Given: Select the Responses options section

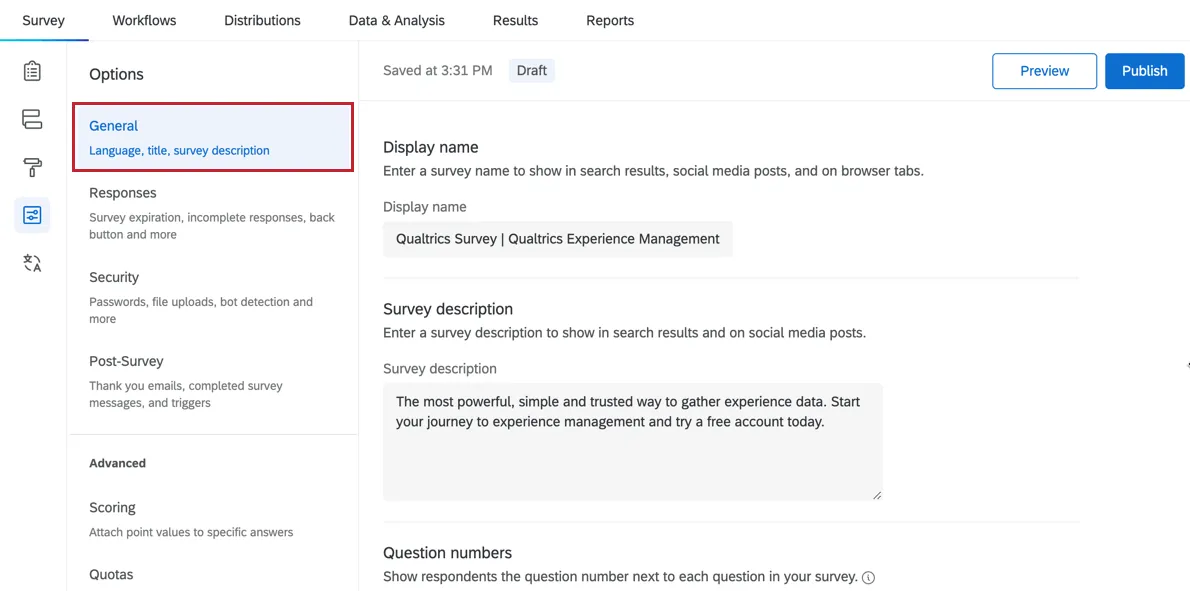Looking at the screenshot, I should click(120, 192).
